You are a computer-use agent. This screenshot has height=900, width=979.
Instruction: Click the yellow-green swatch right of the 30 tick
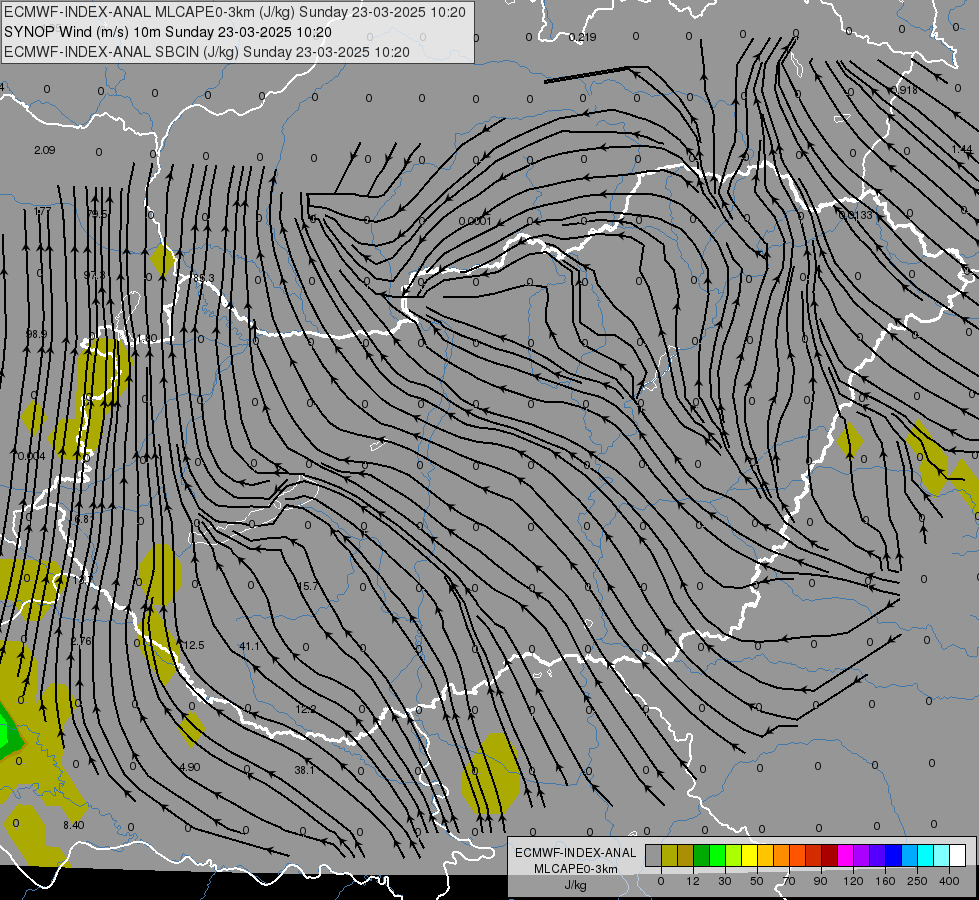(x=734, y=855)
